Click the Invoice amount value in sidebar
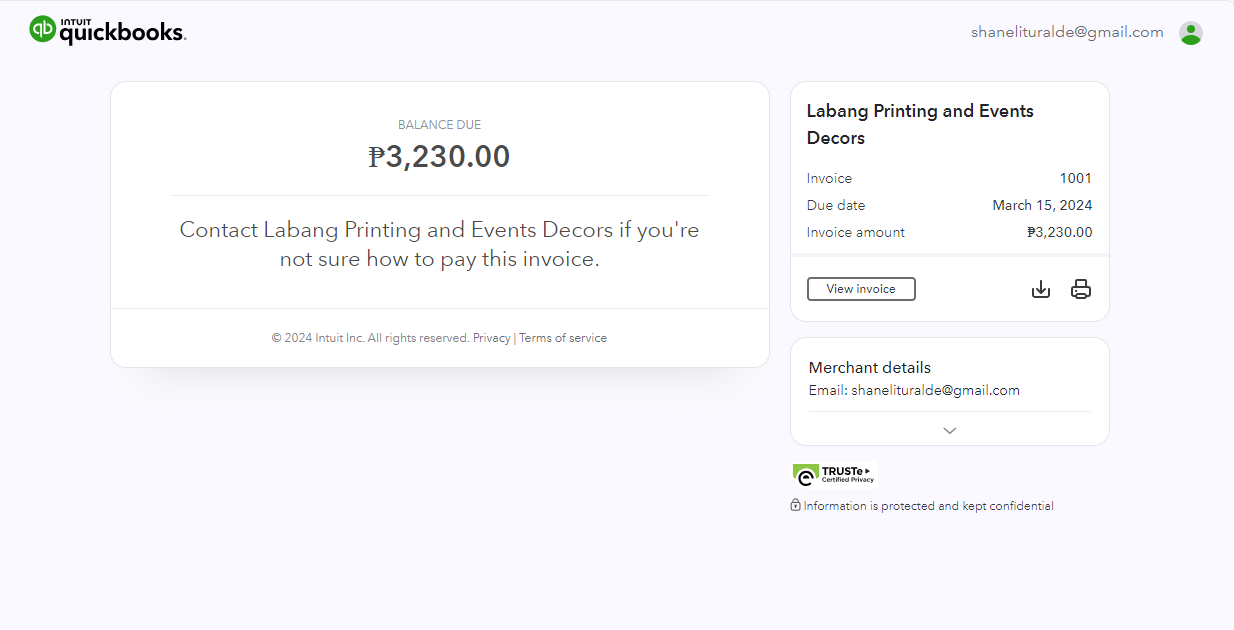Screen dimensions: 1234x630 [x=1060, y=232]
